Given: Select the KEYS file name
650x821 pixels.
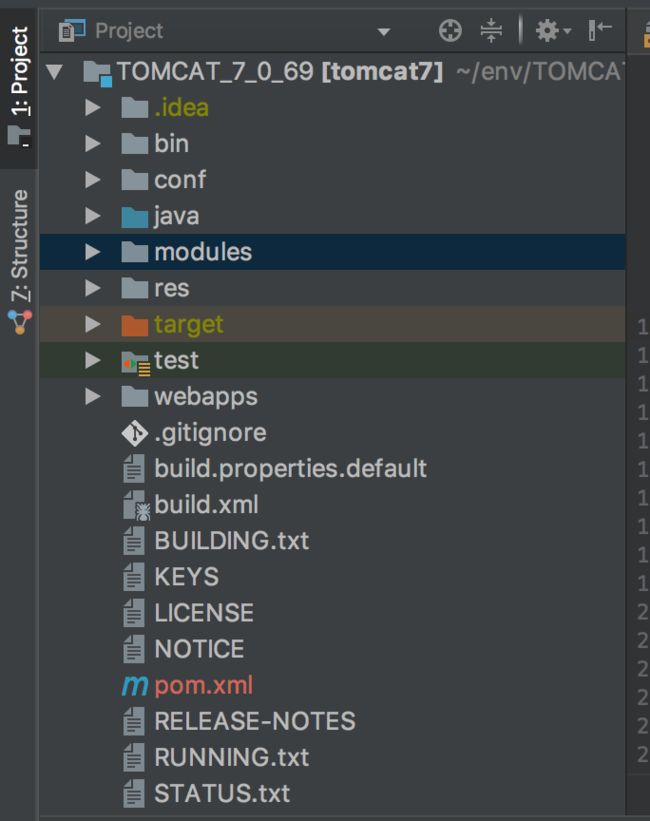Looking at the screenshot, I should [186, 577].
